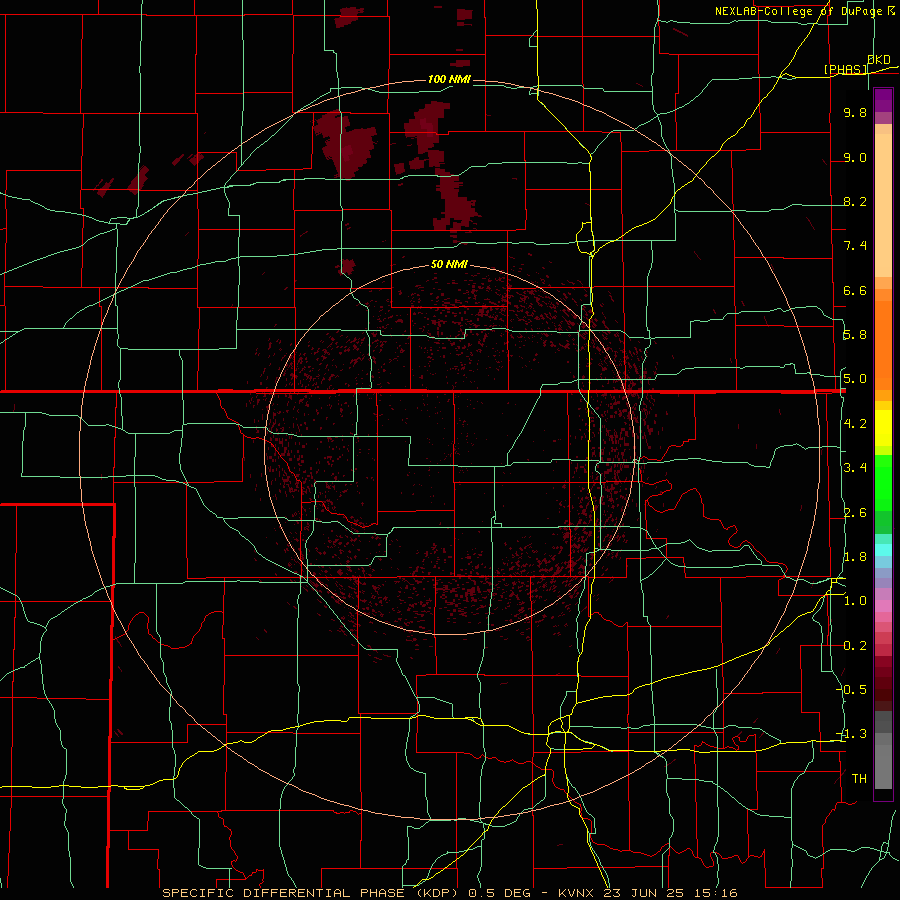Click the '0.2' scale value
The width and height of the screenshot is (900, 900).
855,646
